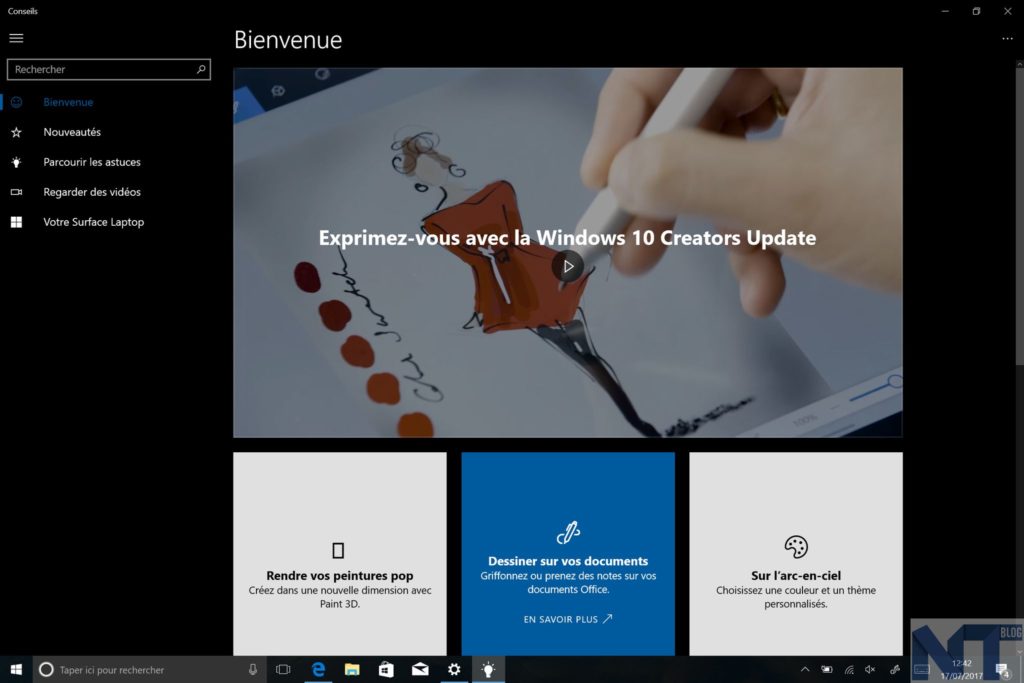This screenshot has width=1024, height=683.
Task: Open File Explorer from taskbar
Action: click(352, 669)
